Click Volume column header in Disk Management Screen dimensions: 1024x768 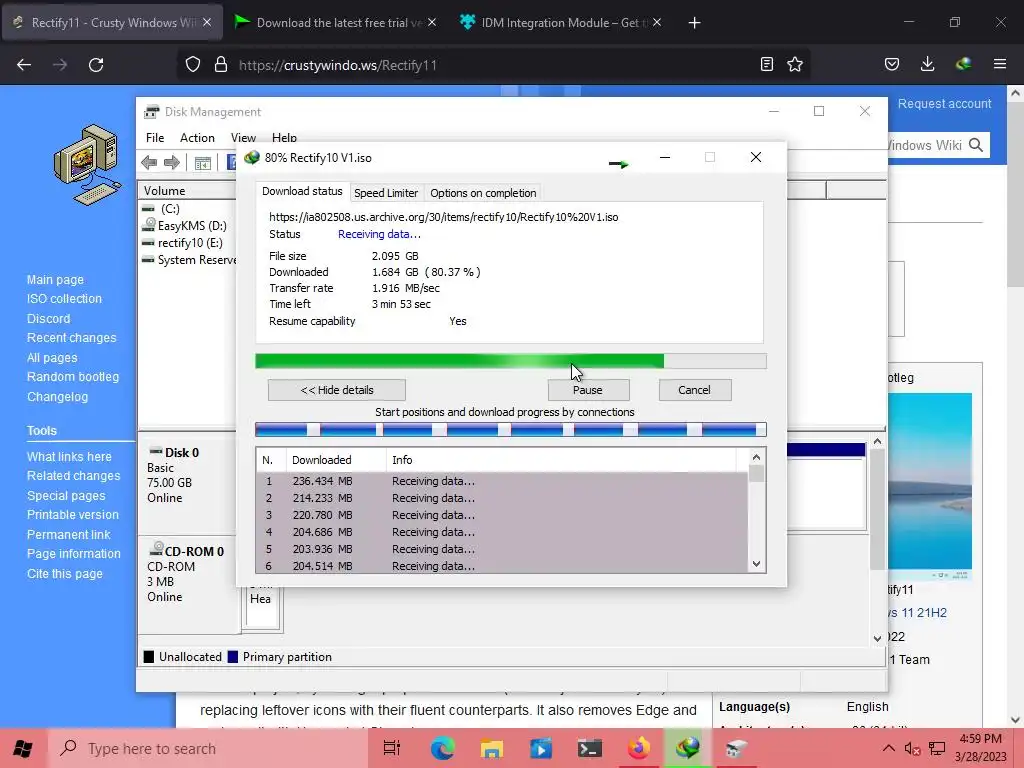[x=187, y=191]
